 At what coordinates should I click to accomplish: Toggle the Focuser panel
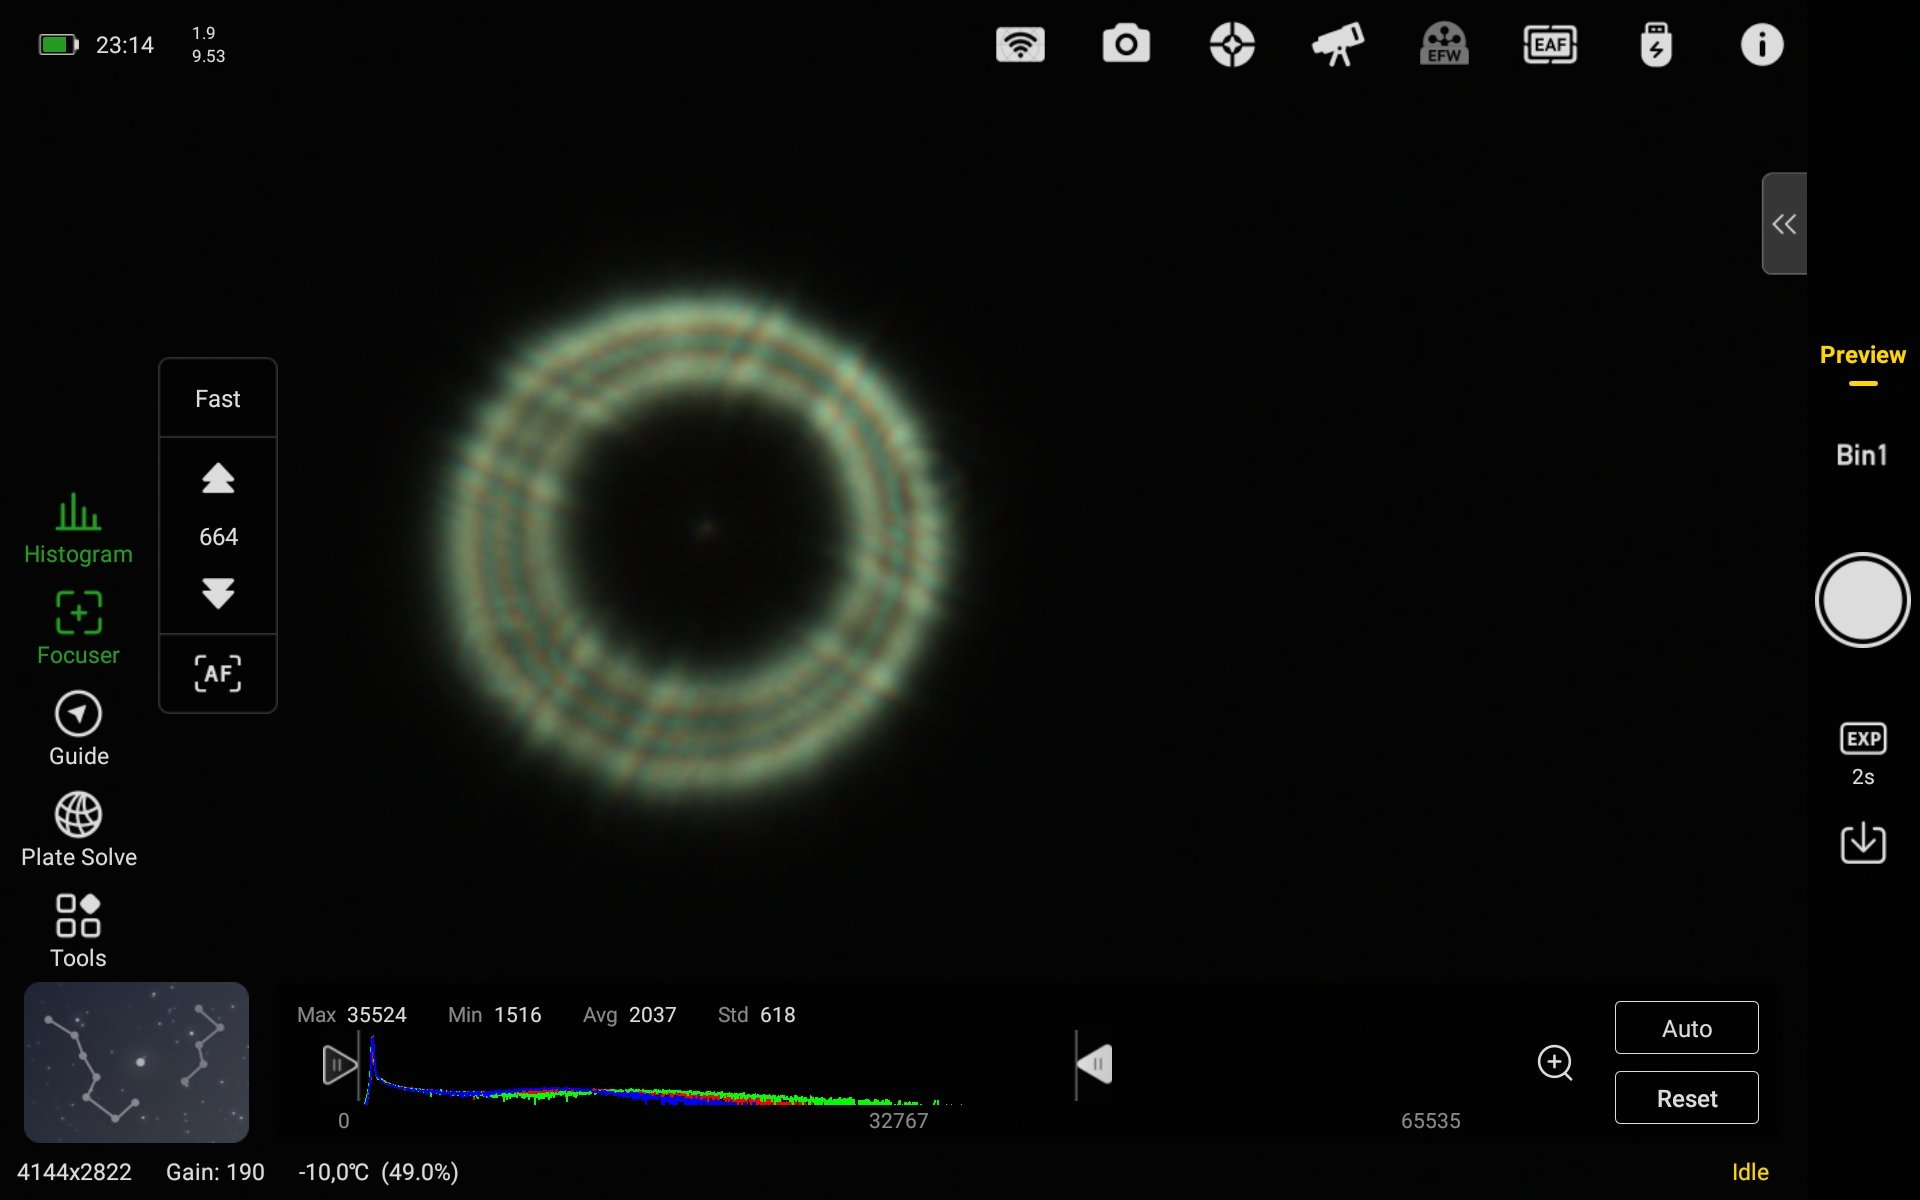[x=78, y=629]
